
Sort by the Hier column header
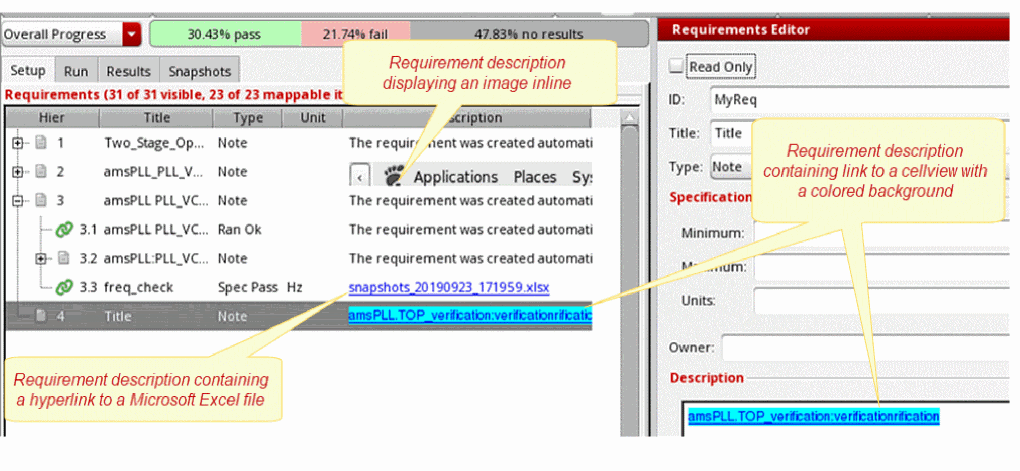coord(52,118)
